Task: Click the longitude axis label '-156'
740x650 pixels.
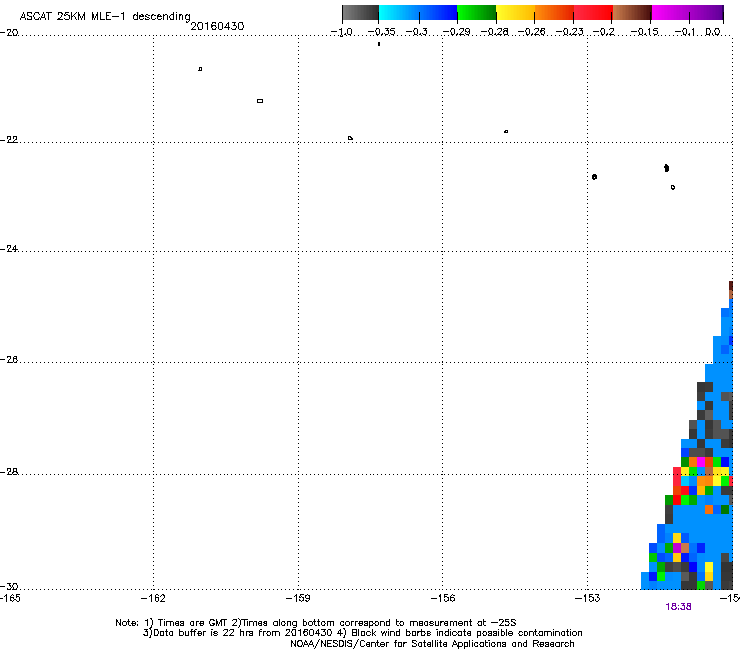Action: click(443, 599)
